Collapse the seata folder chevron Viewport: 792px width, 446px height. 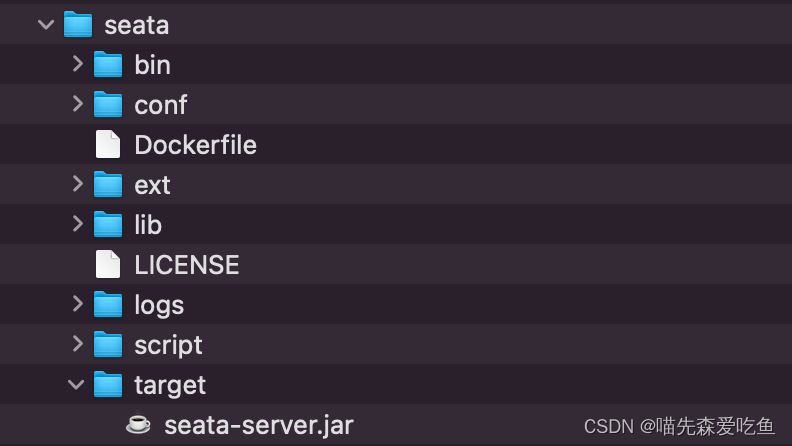click(46, 24)
